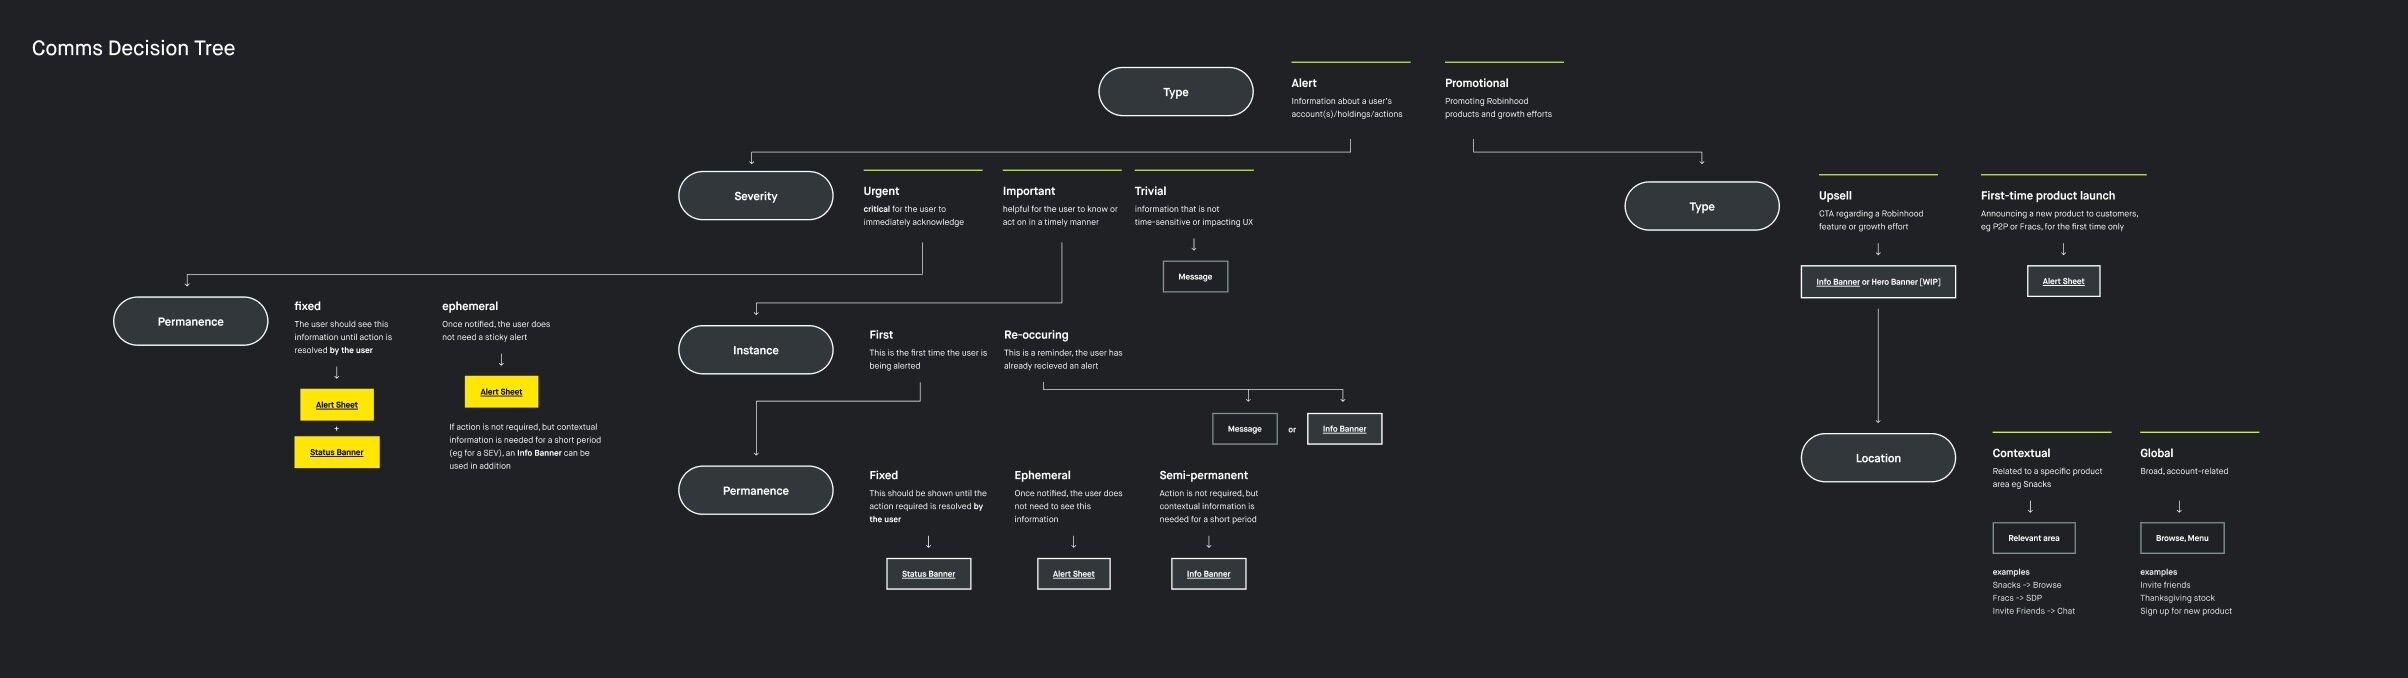Viewport: 2408px width, 678px height.
Task: Click the "Invite Friends -> Chat" example
Action: click(2034, 611)
